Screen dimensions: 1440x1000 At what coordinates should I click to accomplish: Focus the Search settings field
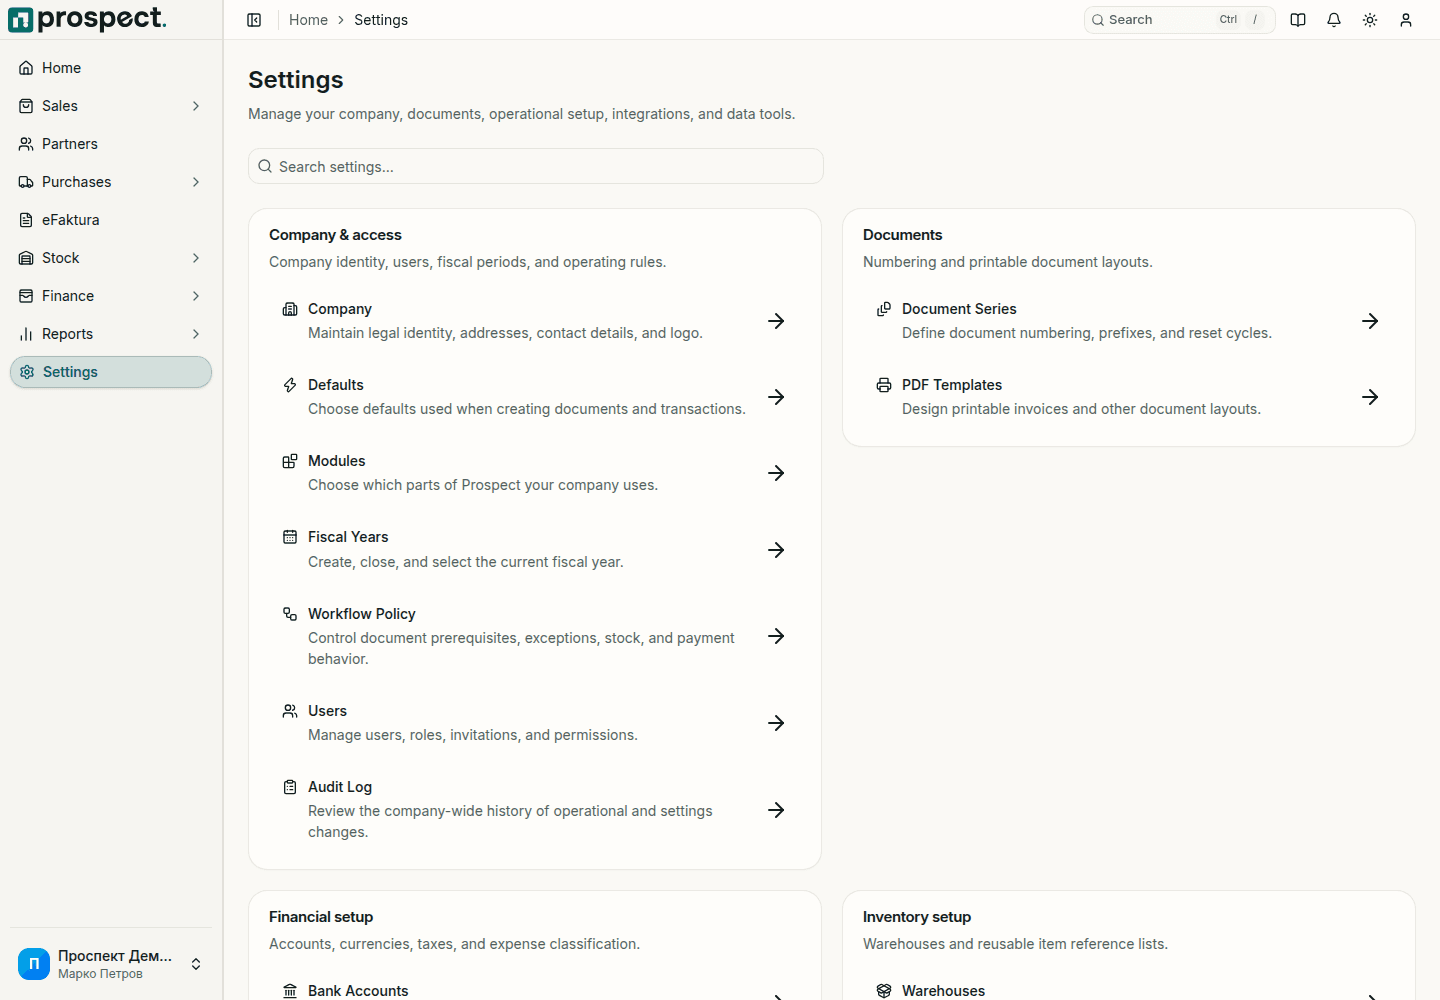tap(536, 166)
